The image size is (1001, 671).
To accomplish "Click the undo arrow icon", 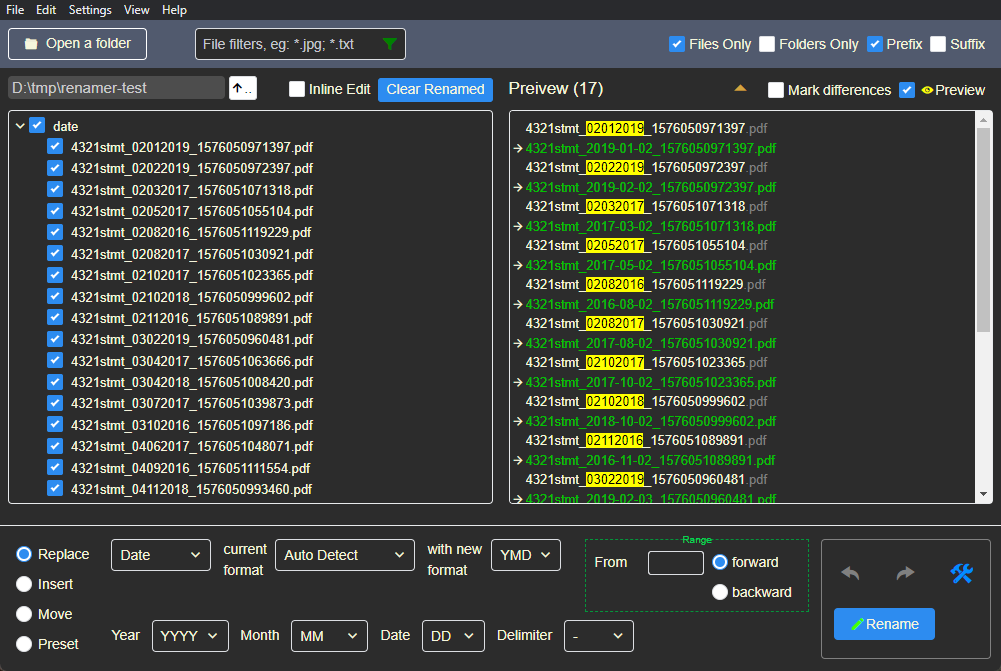I will coord(850,573).
